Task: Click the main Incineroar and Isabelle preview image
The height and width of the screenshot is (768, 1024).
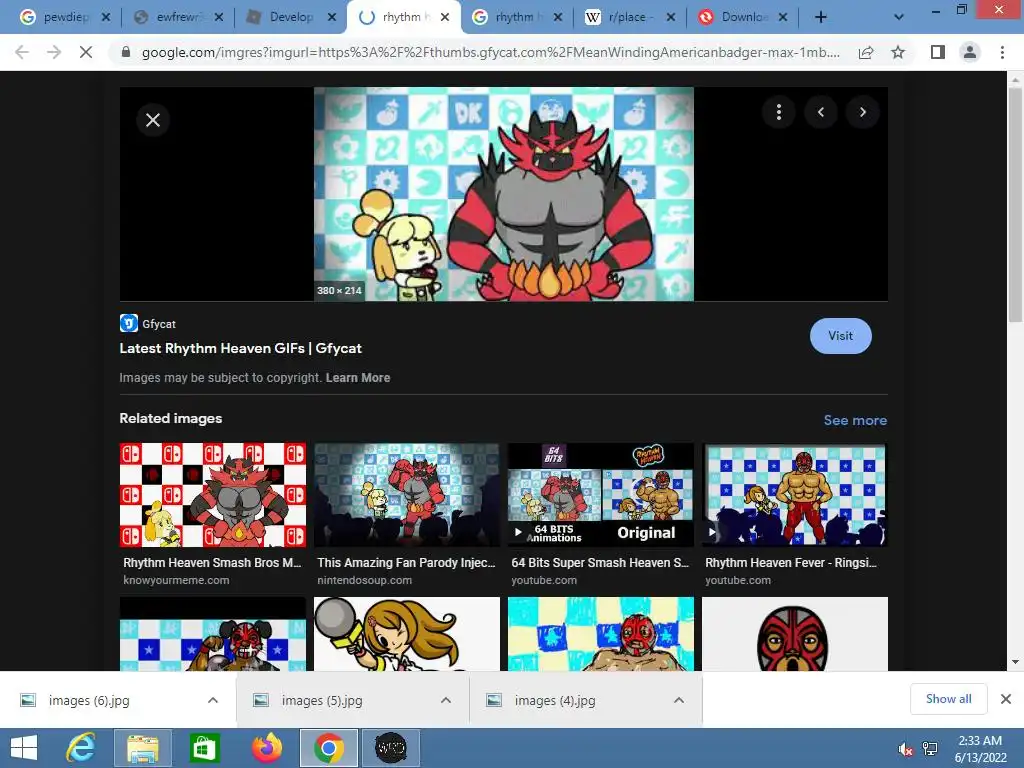Action: (504, 194)
